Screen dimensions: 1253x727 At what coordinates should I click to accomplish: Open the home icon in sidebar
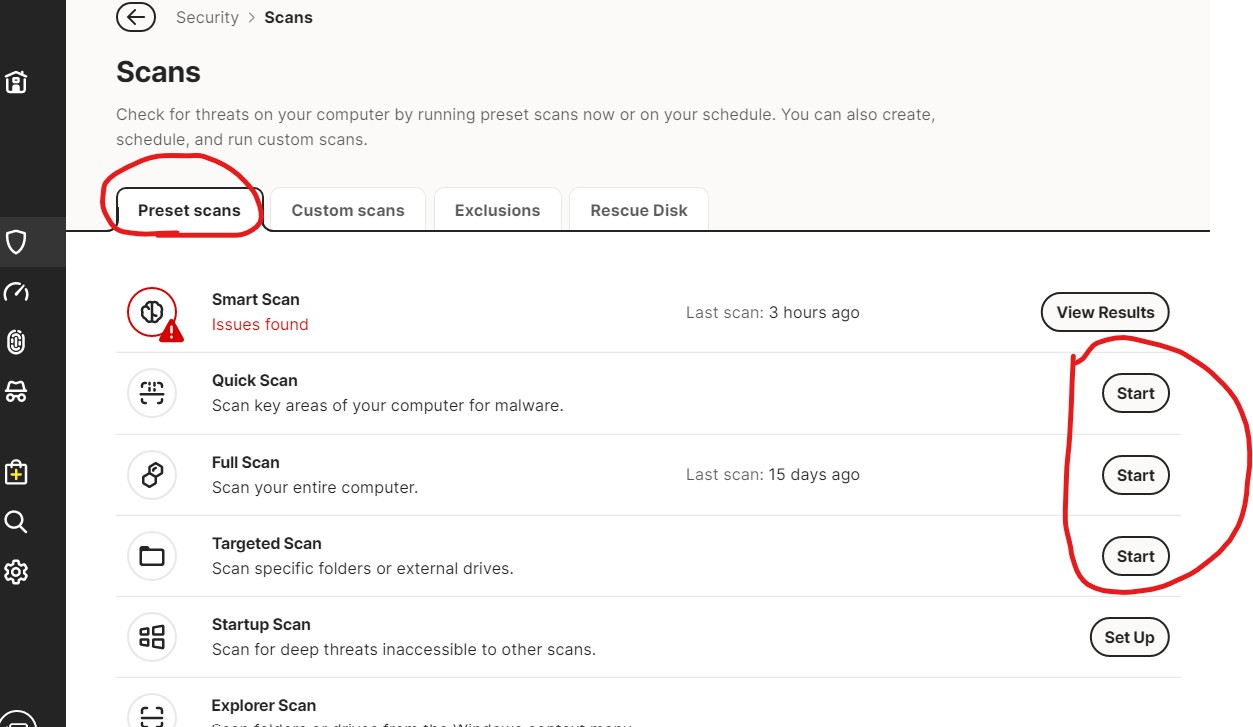pos(16,82)
